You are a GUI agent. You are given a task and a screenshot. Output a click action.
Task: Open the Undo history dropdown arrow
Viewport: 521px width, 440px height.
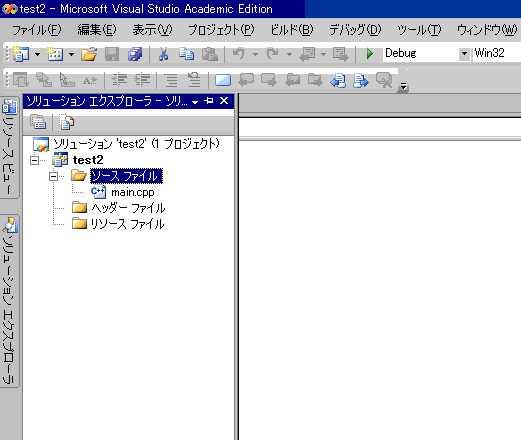(255, 54)
